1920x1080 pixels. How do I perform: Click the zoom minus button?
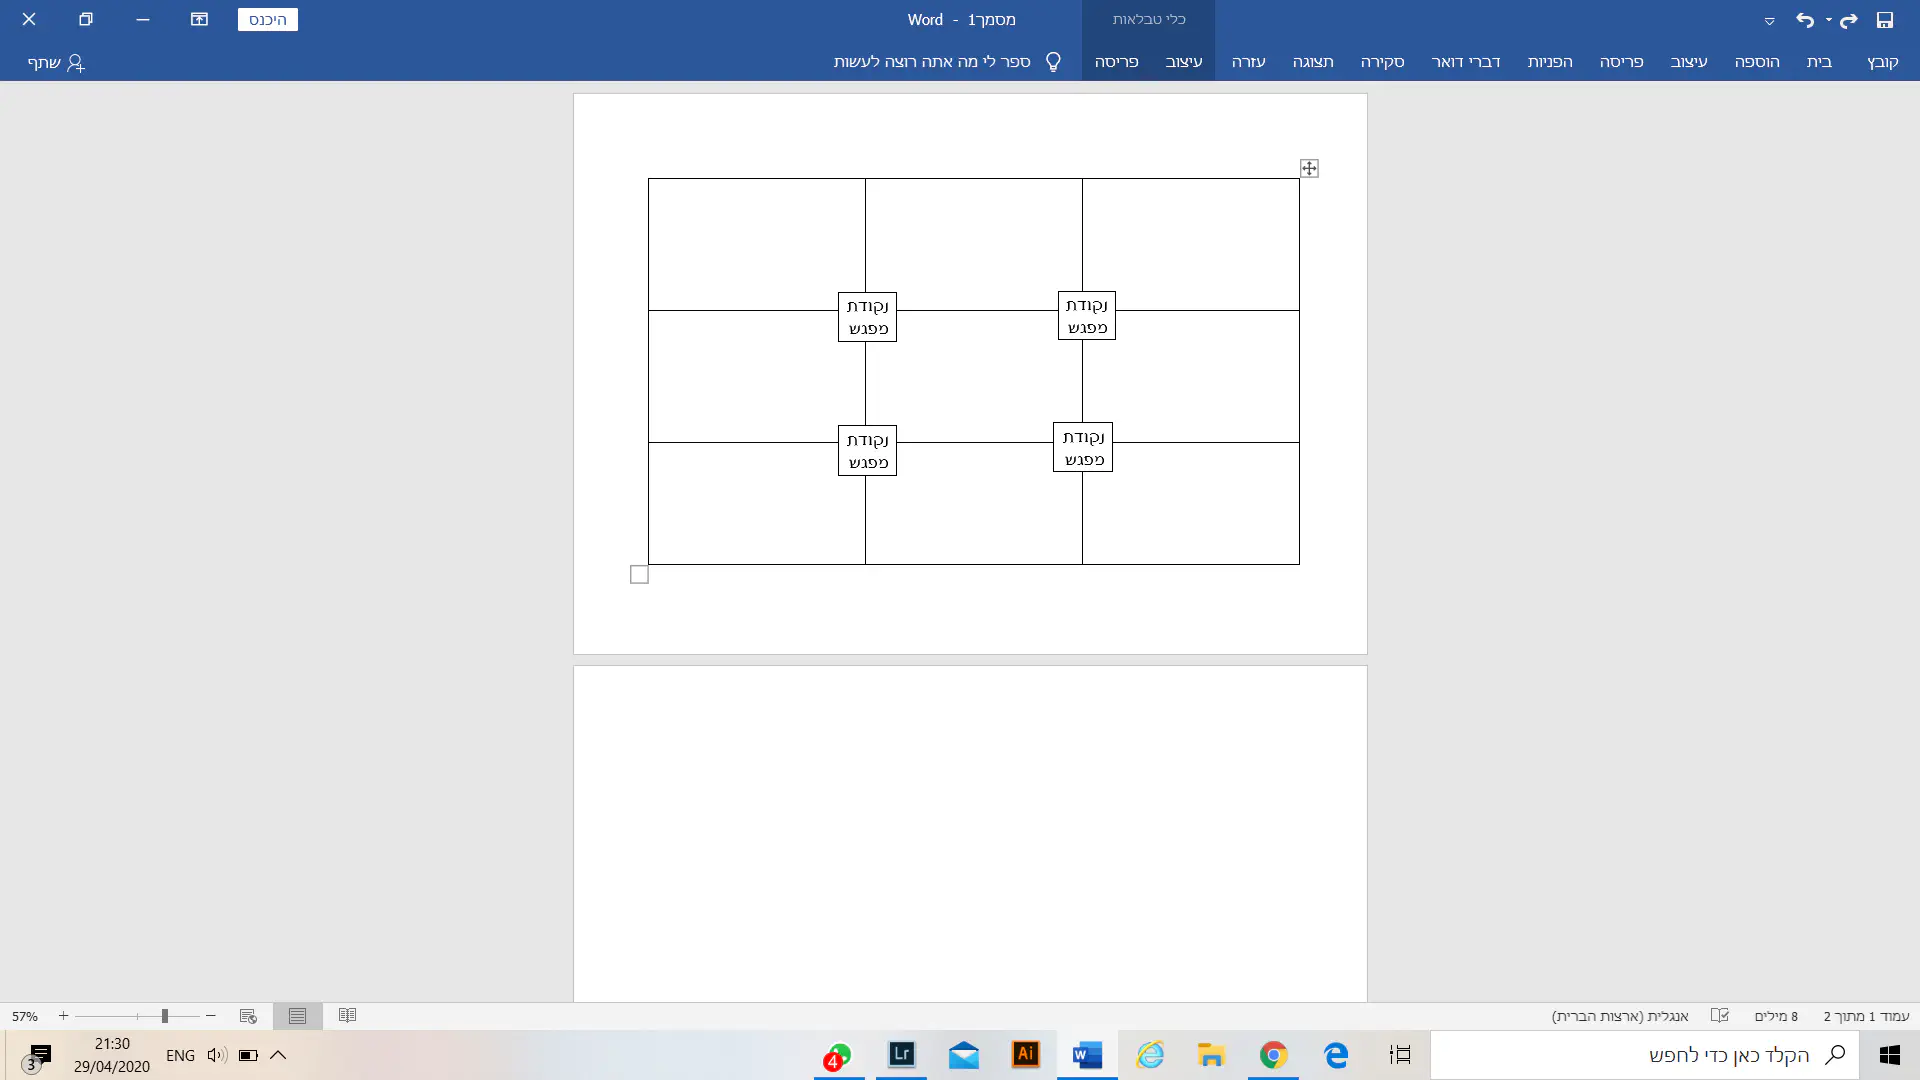[x=211, y=1015]
